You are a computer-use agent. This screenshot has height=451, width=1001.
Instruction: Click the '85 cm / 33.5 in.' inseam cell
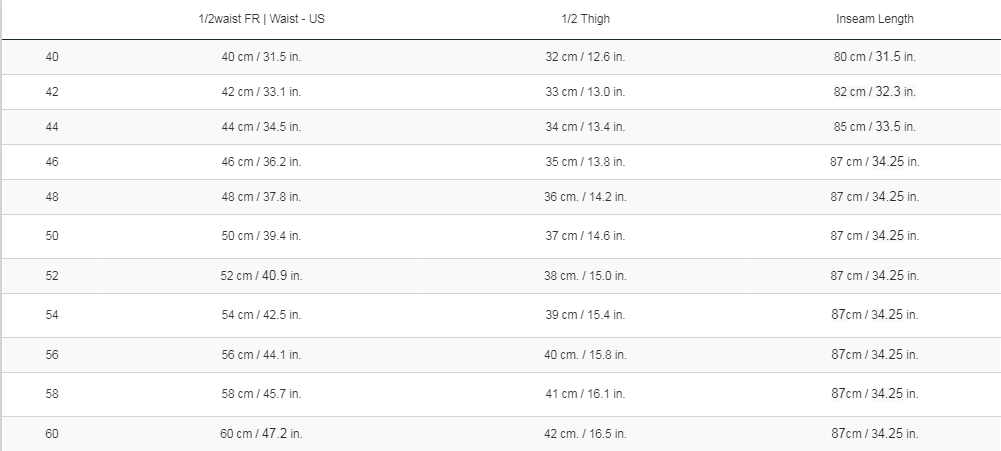(875, 127)
